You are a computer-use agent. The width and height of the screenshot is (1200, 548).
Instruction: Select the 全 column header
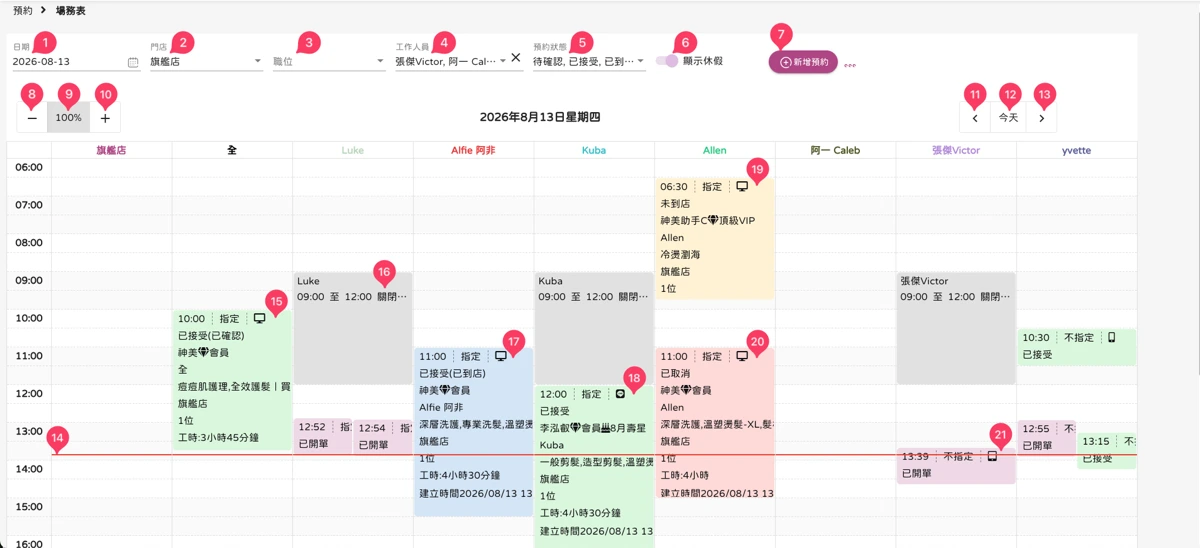(232, 150)
